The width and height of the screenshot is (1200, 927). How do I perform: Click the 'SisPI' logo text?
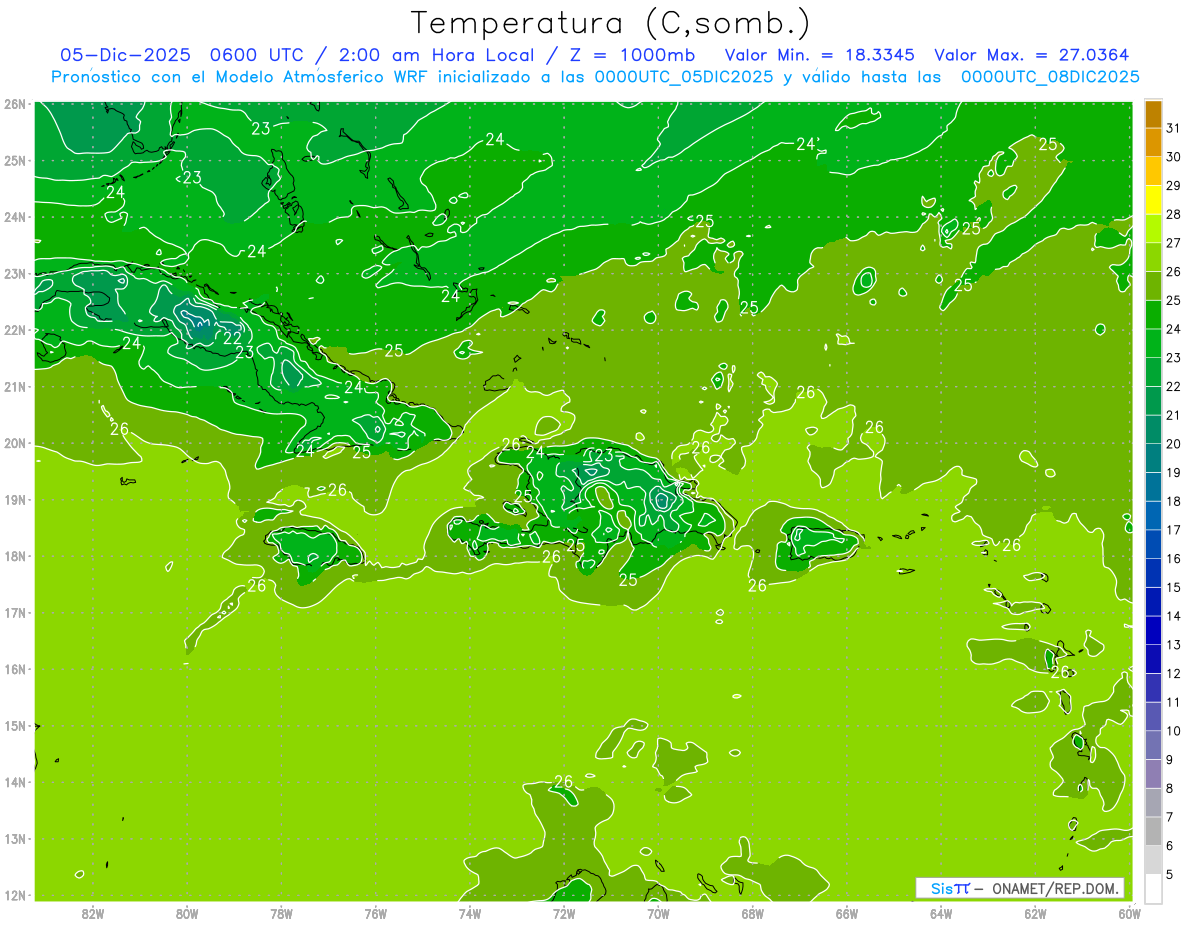950,888
